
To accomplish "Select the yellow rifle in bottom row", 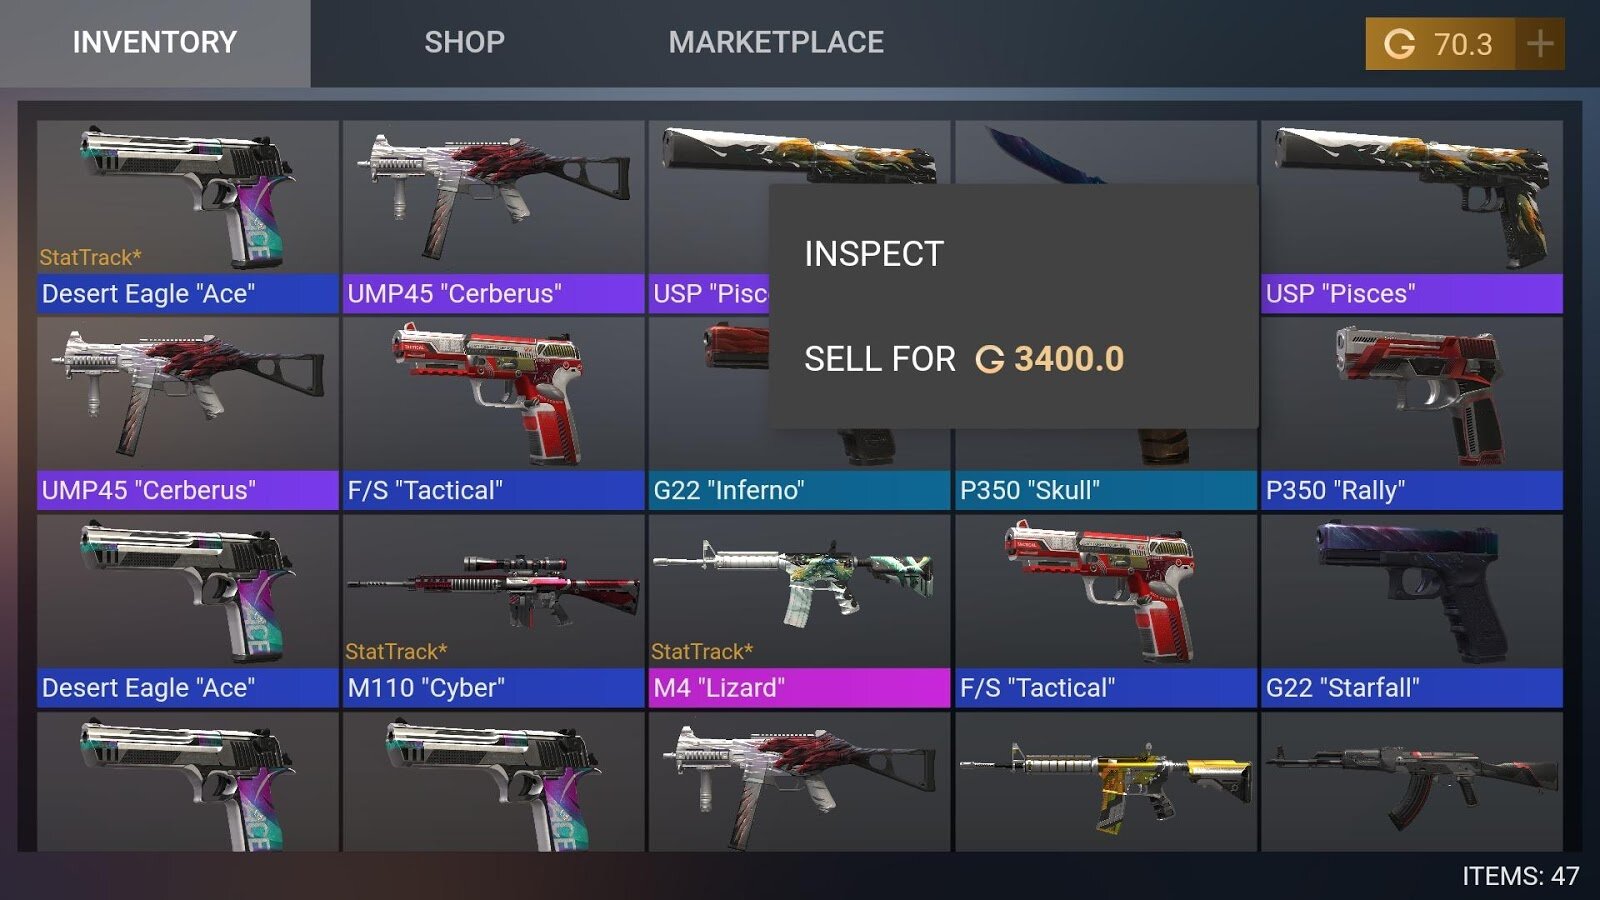I will pos(1105,782).
